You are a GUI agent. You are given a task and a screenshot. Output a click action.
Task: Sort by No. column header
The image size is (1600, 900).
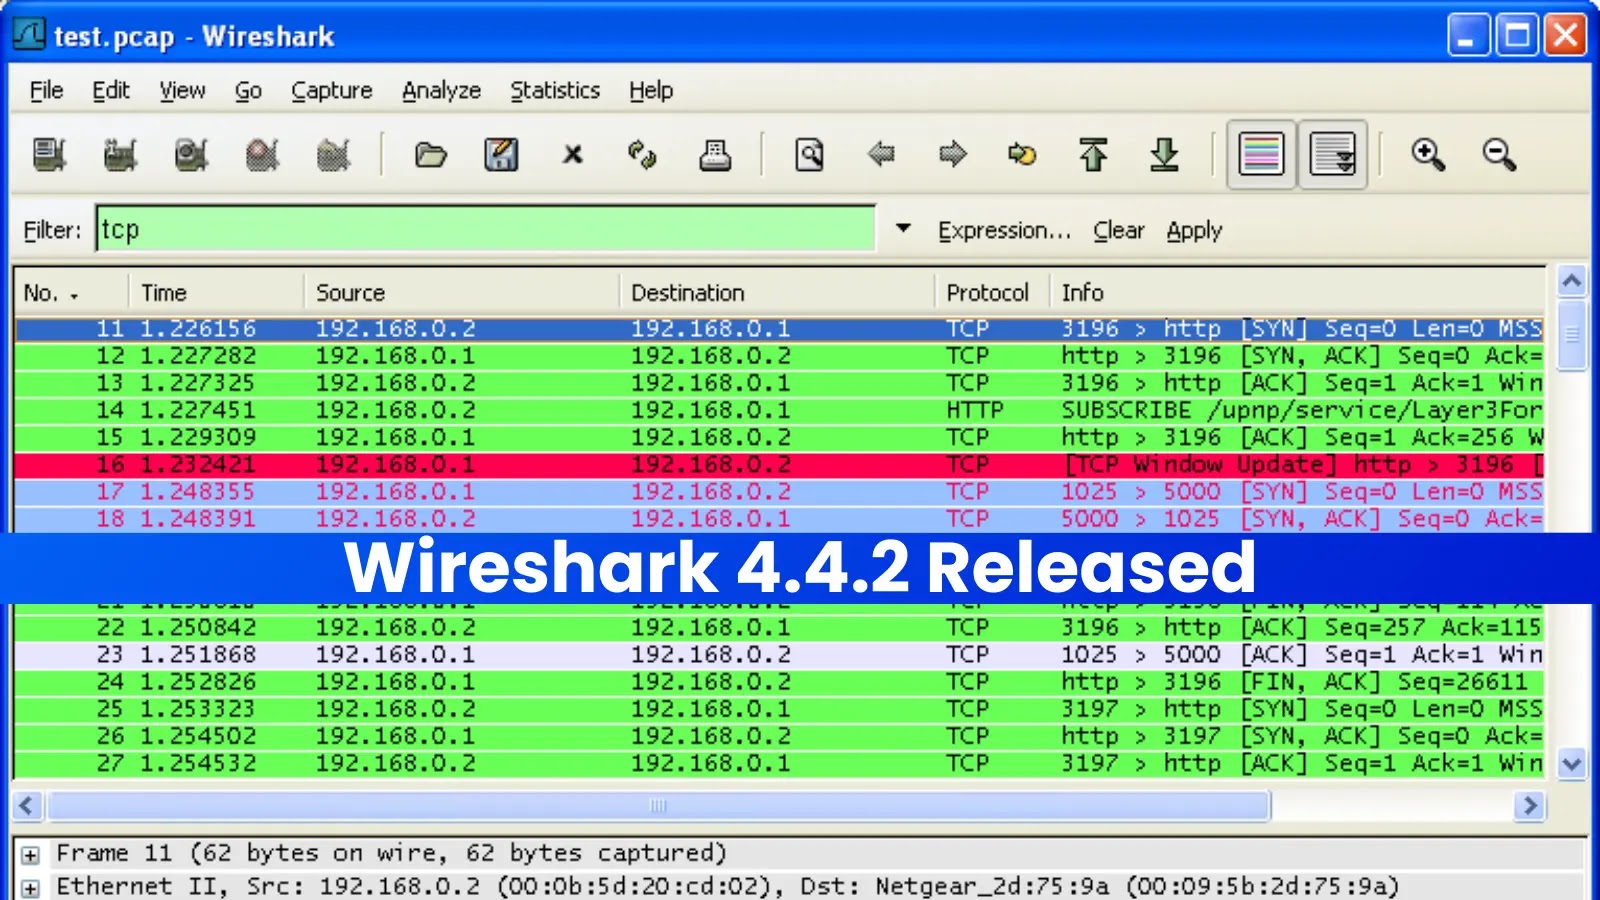[x=71, y=293]
